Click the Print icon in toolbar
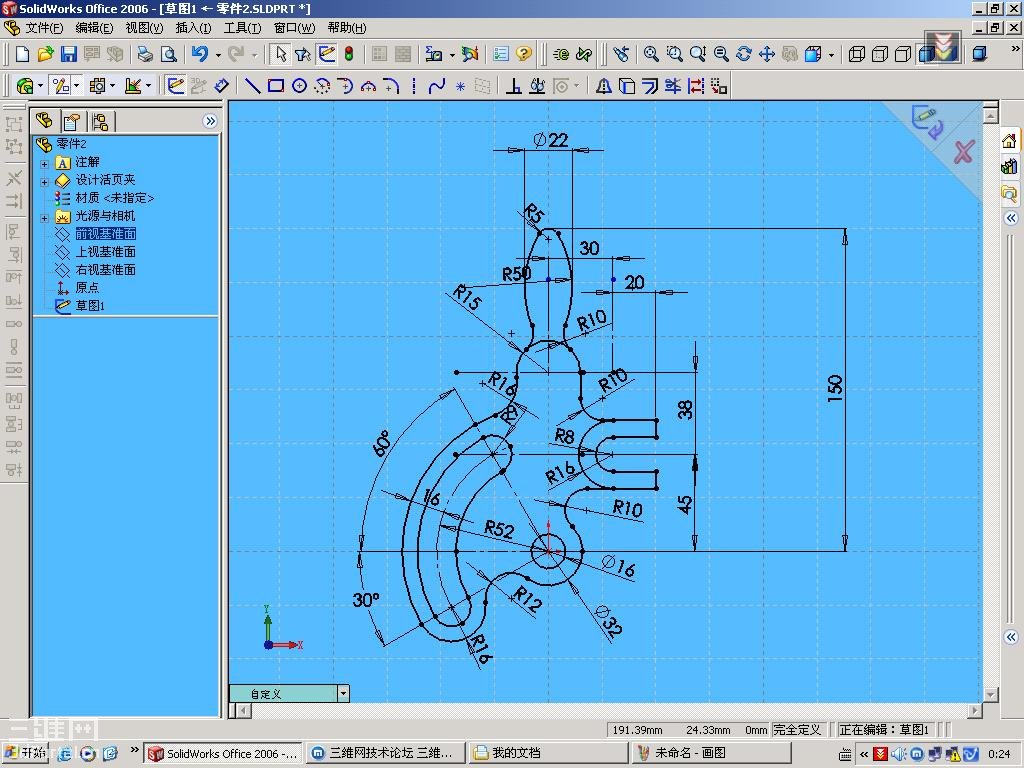Screen dimensions: 1024x768 click(146, 54)
